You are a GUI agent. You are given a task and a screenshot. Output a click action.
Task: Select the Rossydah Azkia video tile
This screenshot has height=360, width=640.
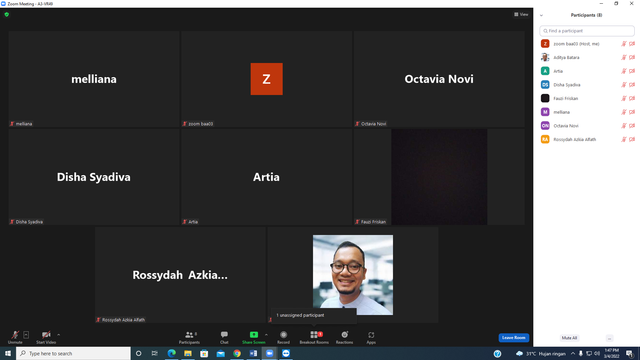point(180,275)
